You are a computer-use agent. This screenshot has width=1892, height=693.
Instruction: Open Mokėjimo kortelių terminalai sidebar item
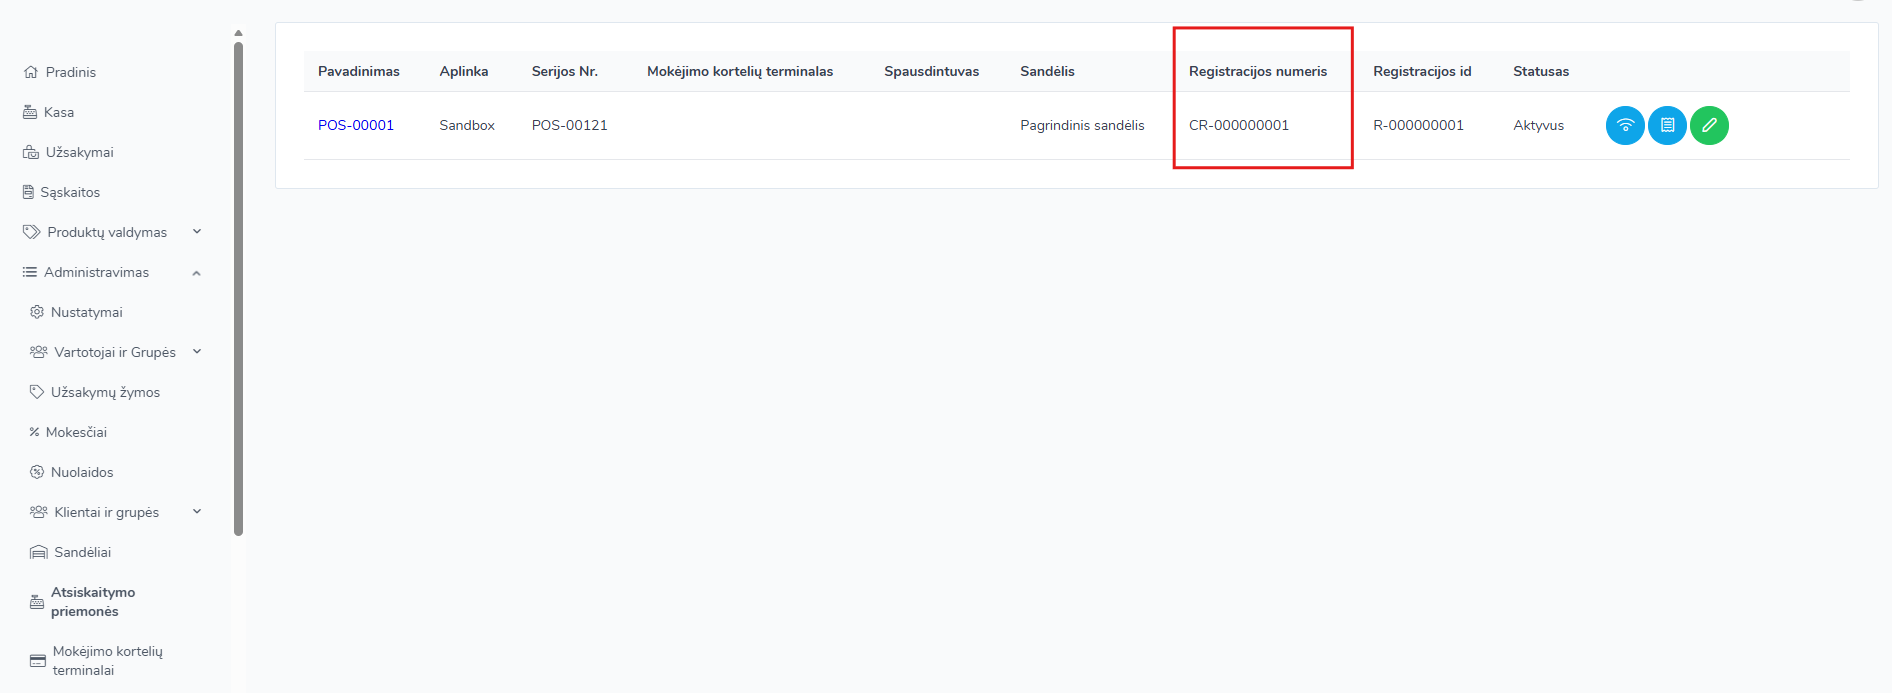tap(107, 660)
